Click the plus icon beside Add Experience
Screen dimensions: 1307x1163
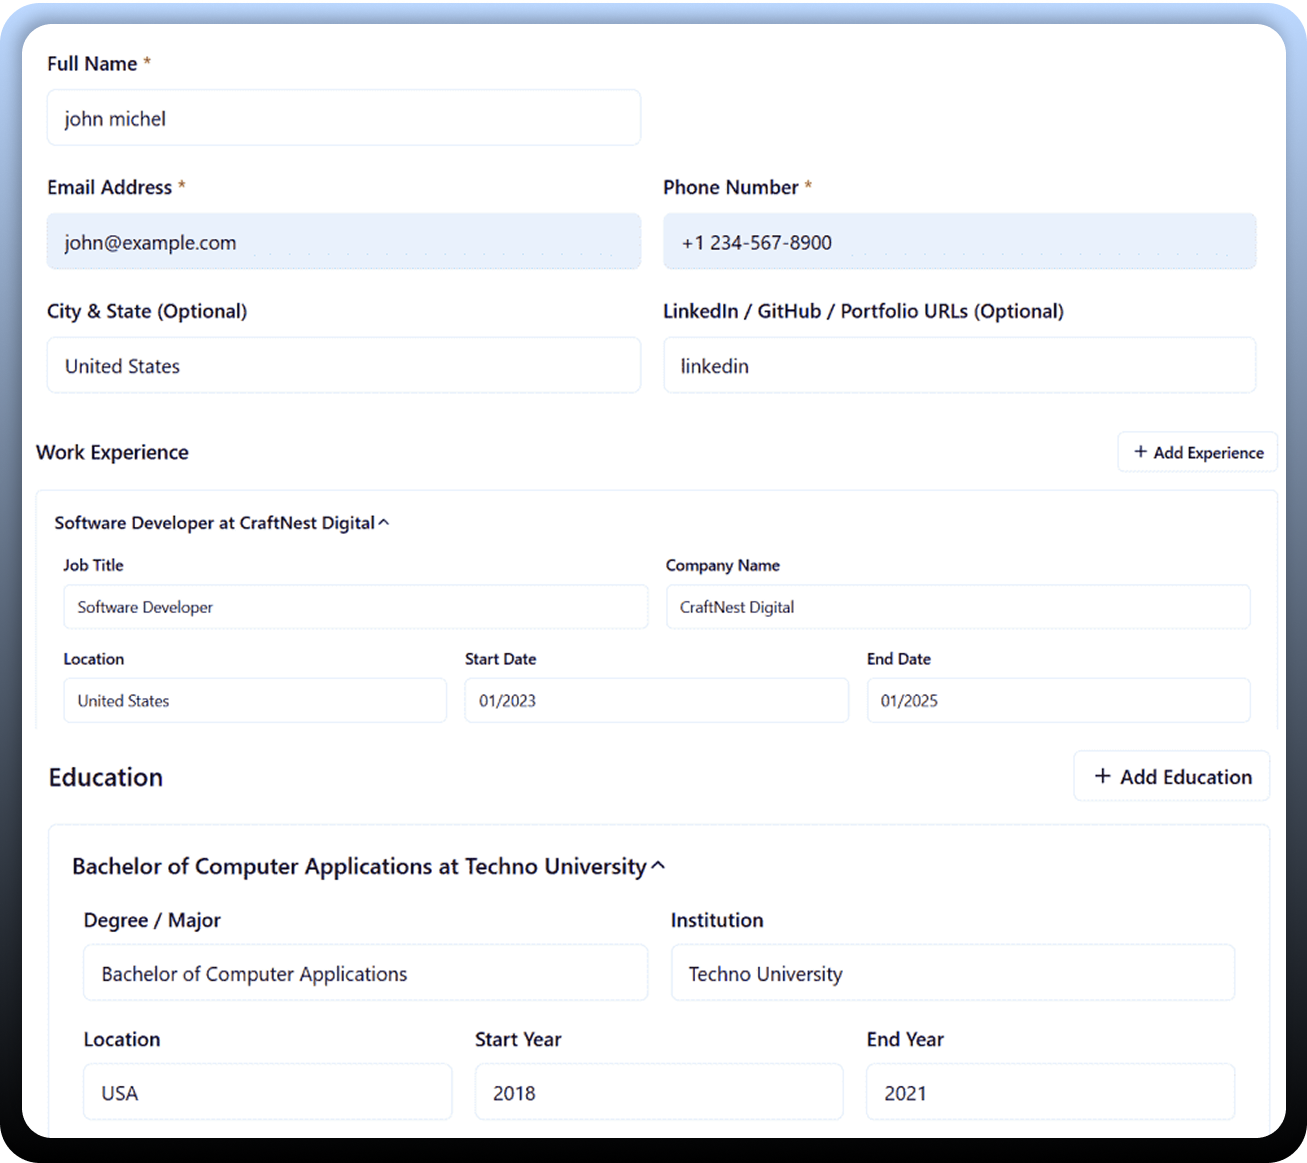(x=1140, y=452)
